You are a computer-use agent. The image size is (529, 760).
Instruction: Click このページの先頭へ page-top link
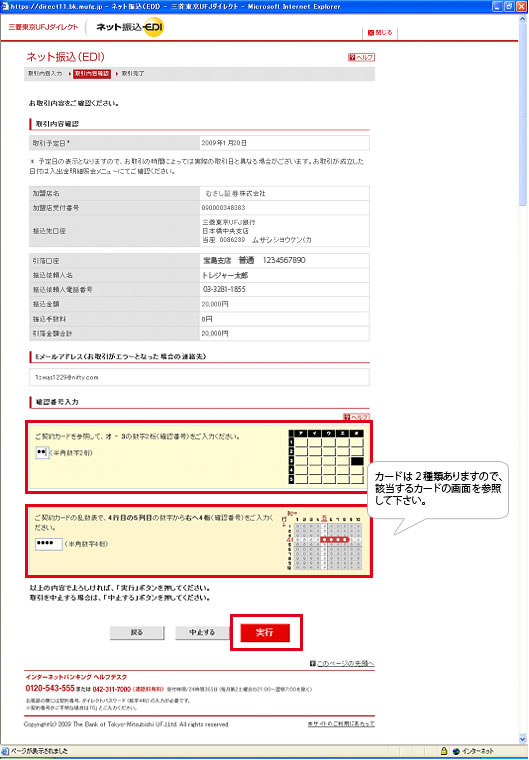click(342, 663)
